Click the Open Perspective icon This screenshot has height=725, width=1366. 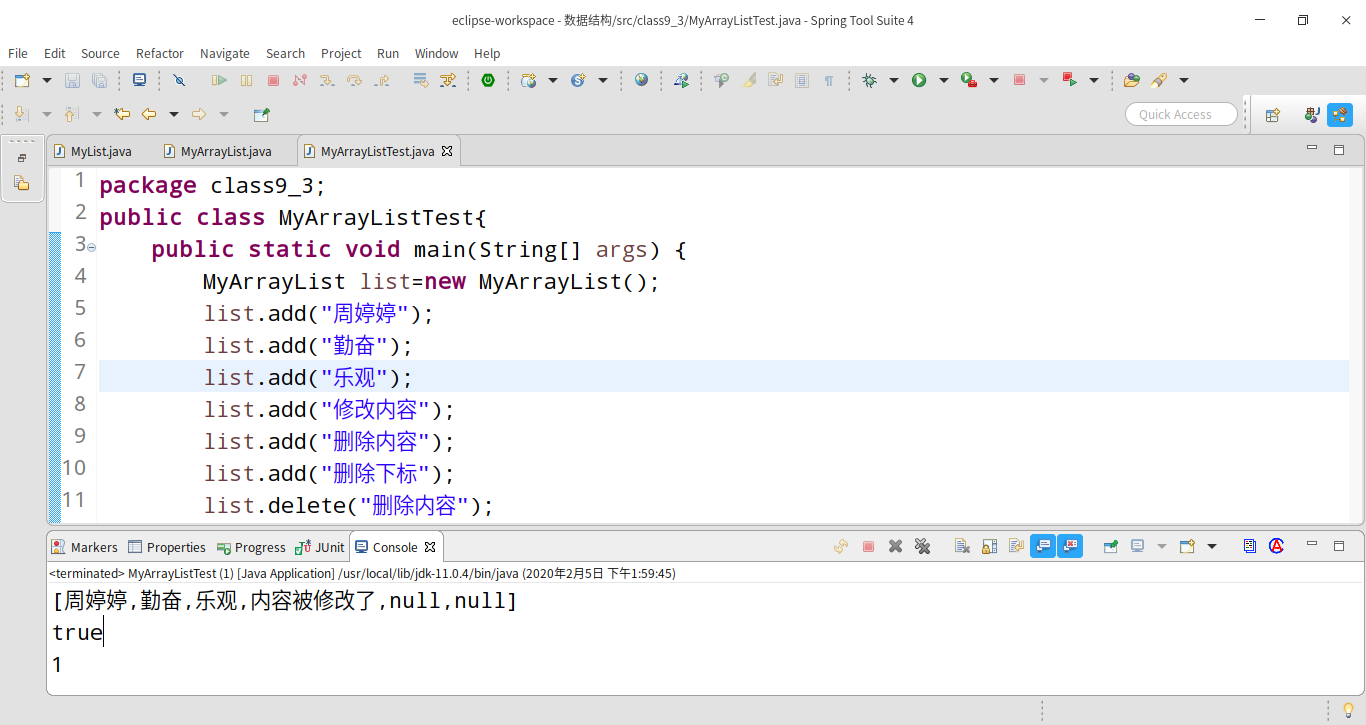tap(1273, 115)
